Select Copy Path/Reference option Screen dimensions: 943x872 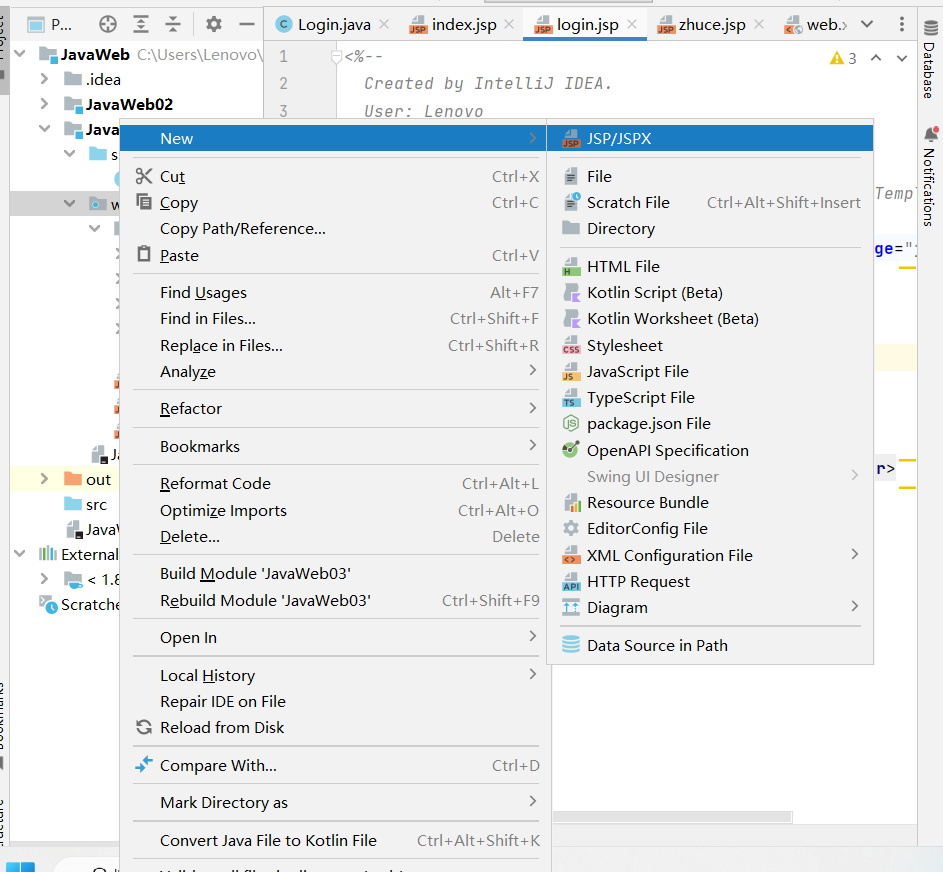point(333,229)
